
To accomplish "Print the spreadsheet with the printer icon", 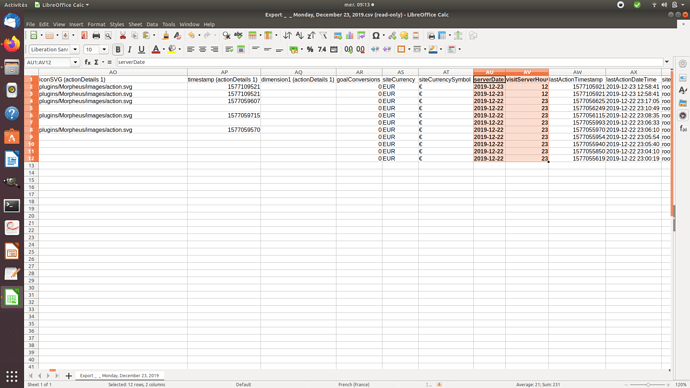I will 96,36.
